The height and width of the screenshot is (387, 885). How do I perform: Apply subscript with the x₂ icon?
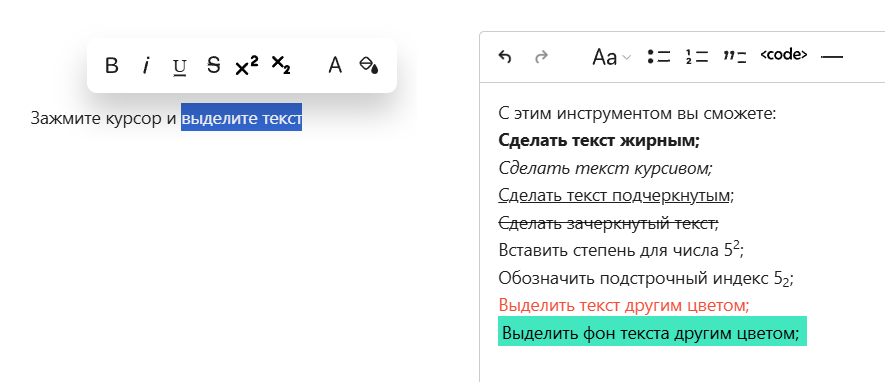281,65
